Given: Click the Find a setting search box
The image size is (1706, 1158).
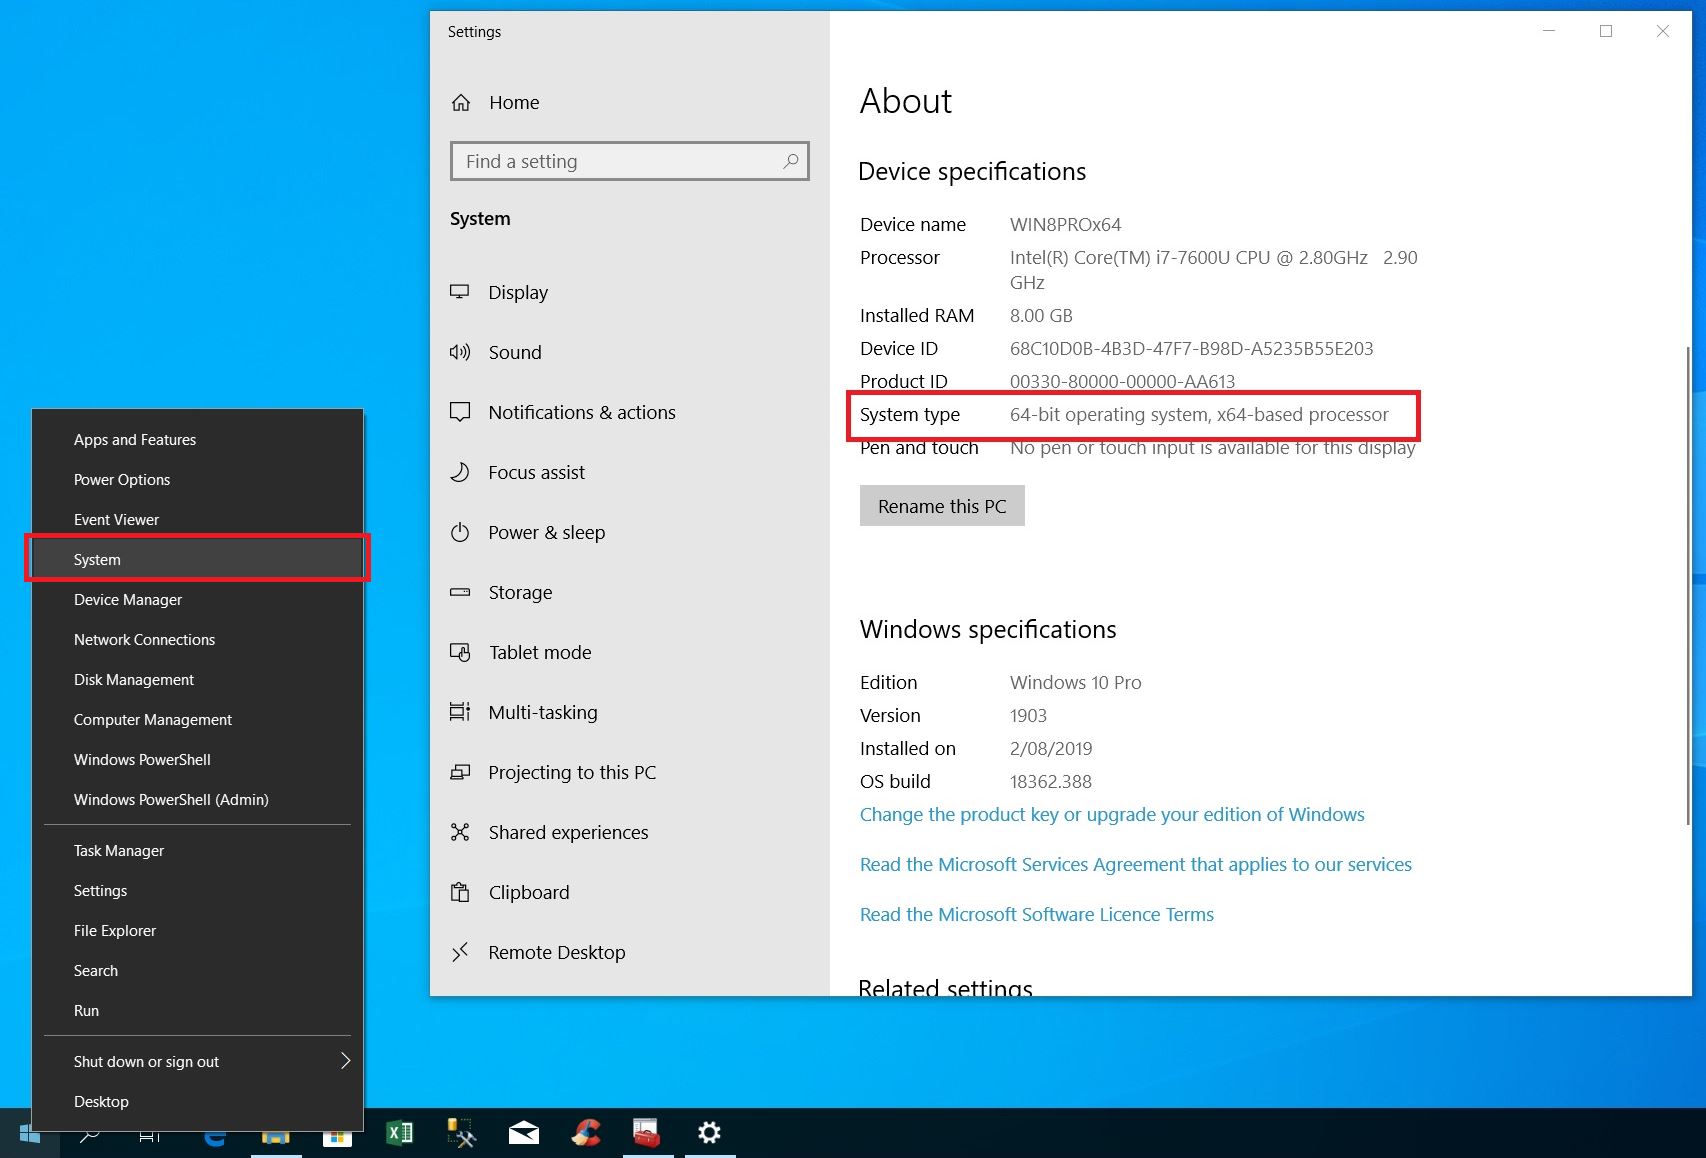Looking at the screenshot, I should coord(620,161).
